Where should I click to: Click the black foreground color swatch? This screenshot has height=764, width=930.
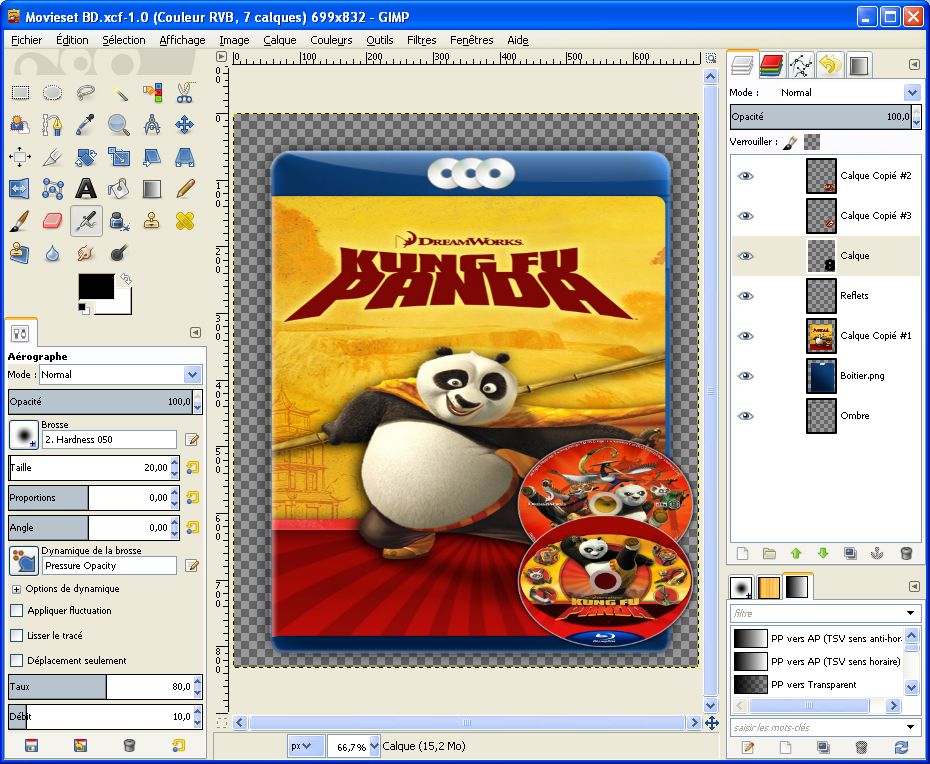96,286
